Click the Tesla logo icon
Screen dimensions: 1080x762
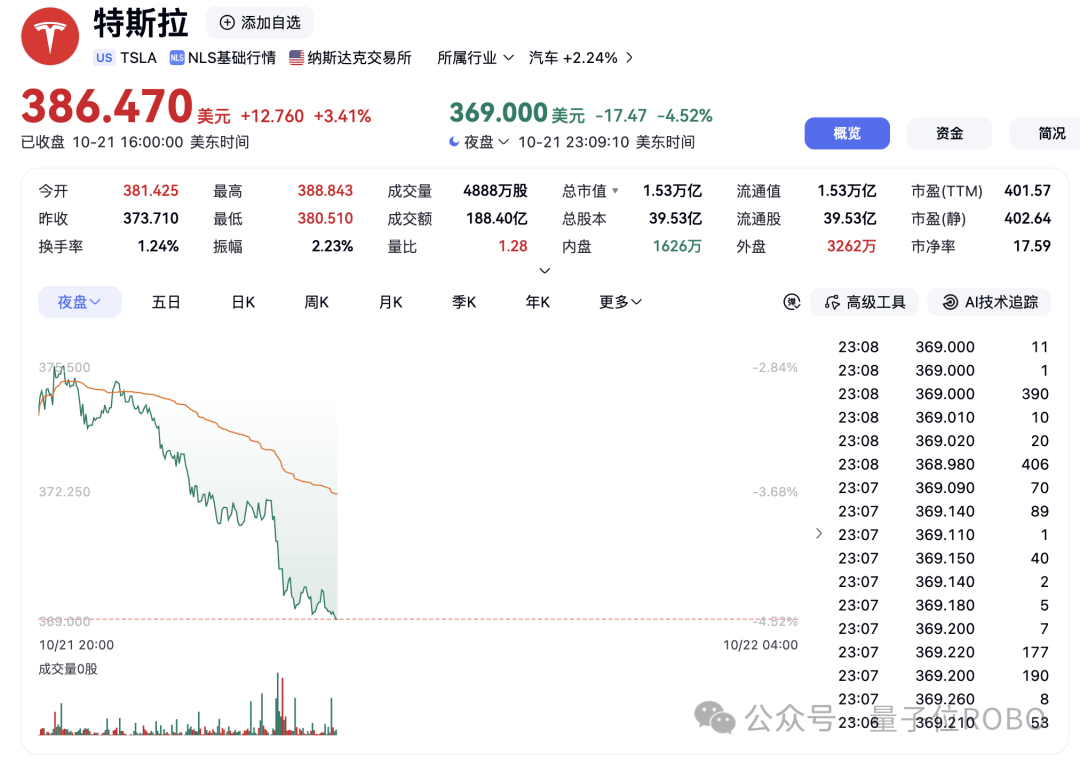pyautogui.click(x=50, y=37)
